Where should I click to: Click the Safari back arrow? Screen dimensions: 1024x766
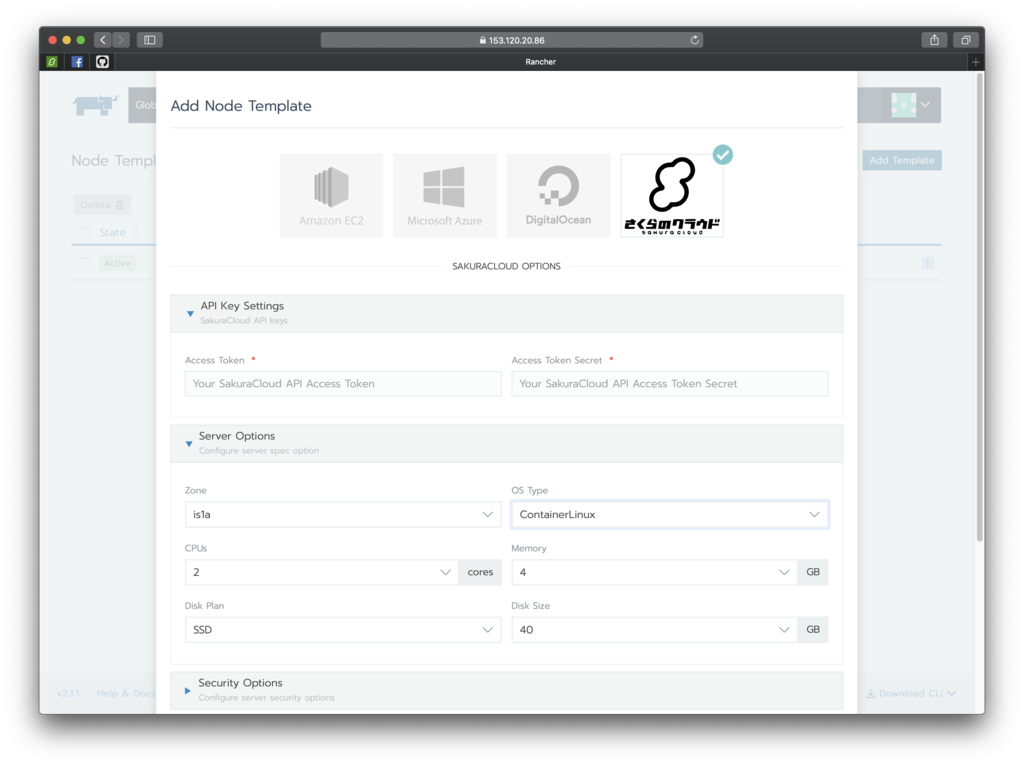point(103,40)
